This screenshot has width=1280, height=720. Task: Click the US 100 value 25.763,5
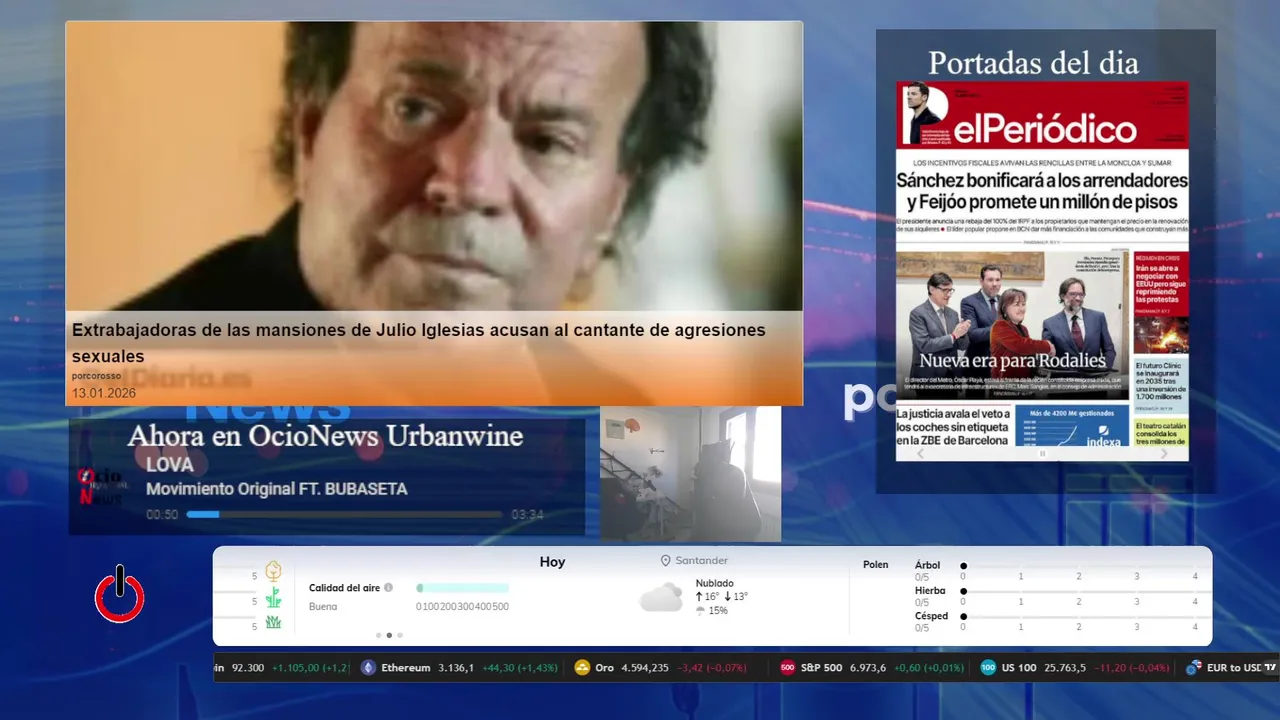[x=1067, y=668]
